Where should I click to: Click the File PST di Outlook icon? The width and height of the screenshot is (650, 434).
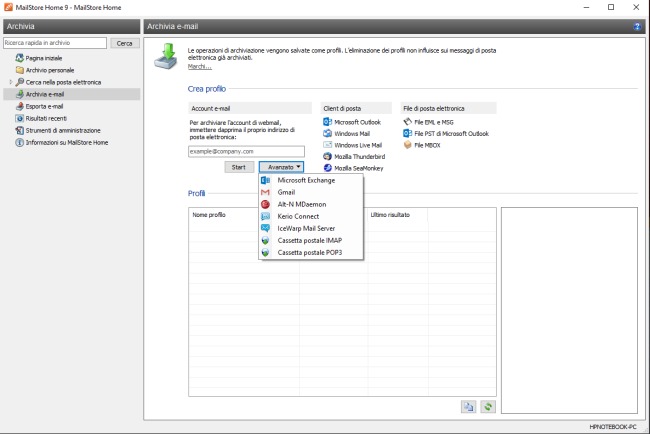(407, 133)
